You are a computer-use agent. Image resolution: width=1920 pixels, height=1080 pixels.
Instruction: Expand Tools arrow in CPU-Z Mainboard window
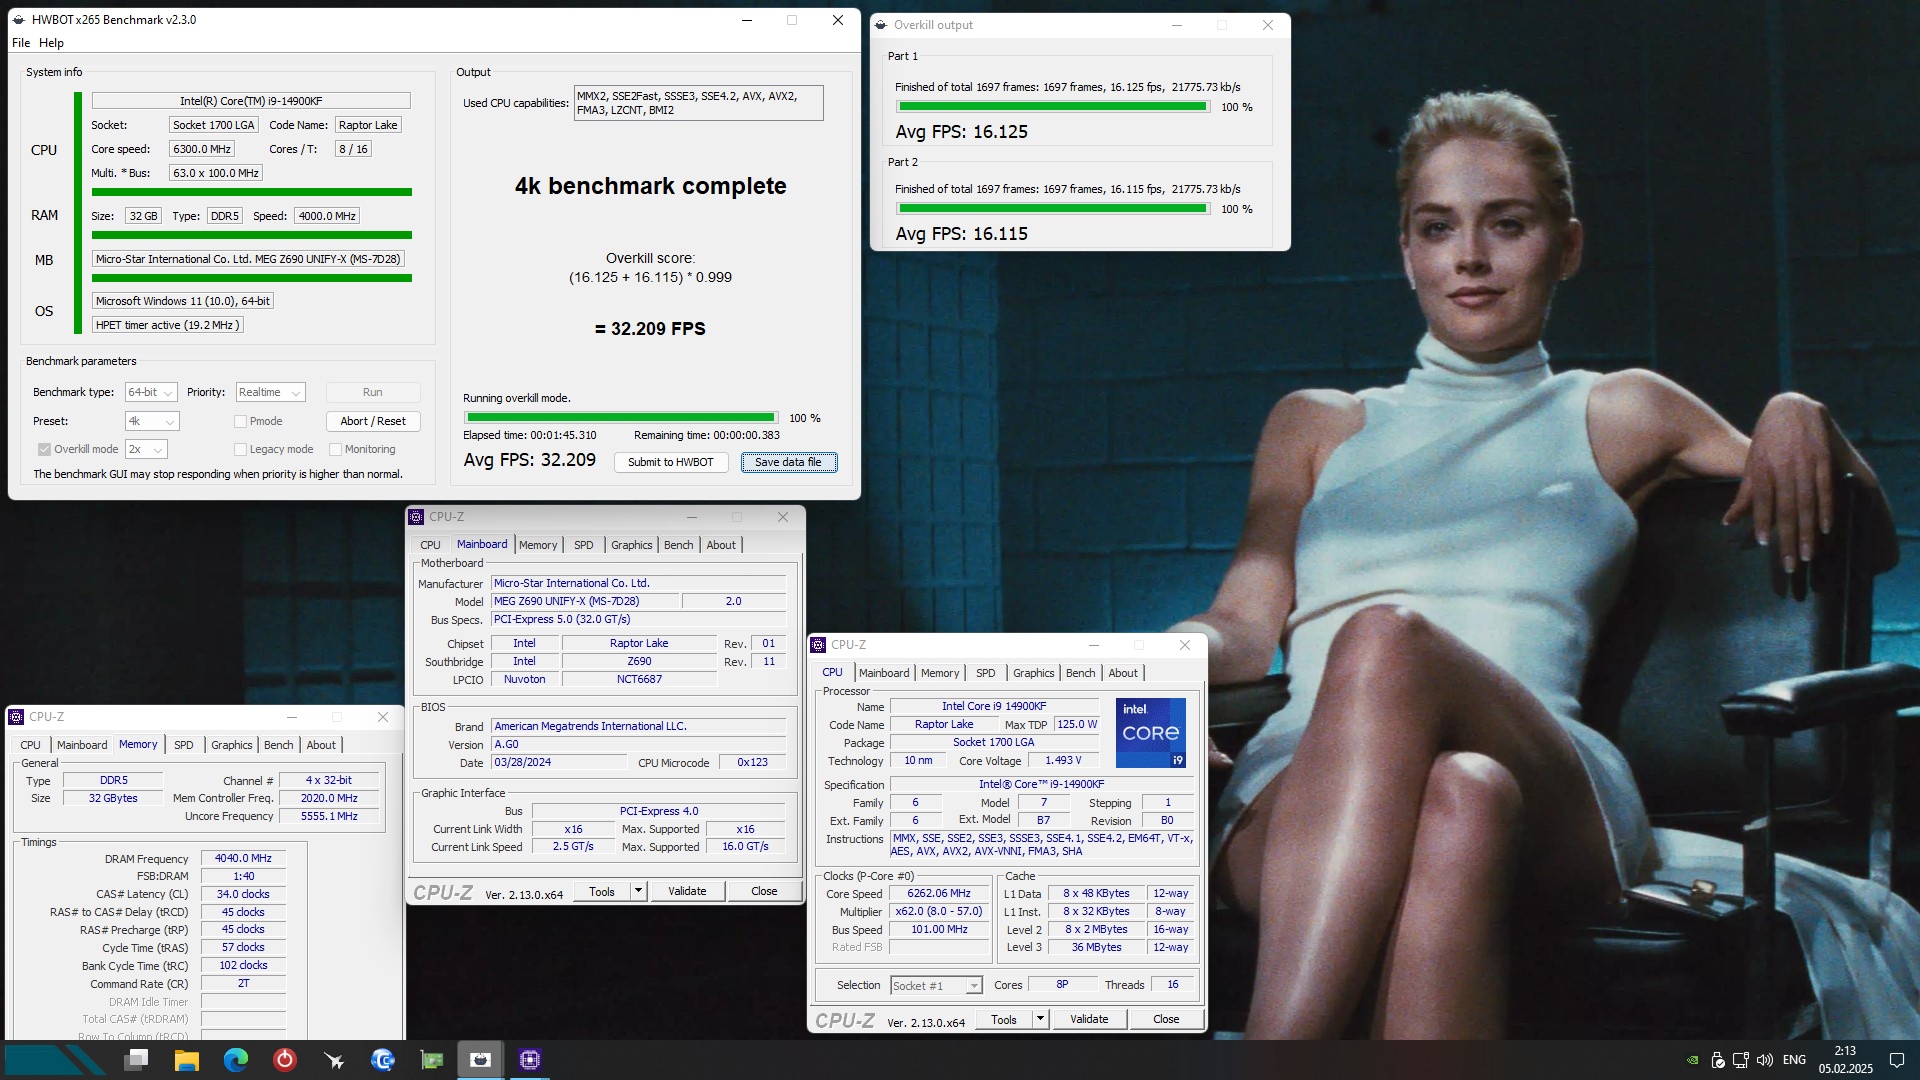click(x=638, y=891)
